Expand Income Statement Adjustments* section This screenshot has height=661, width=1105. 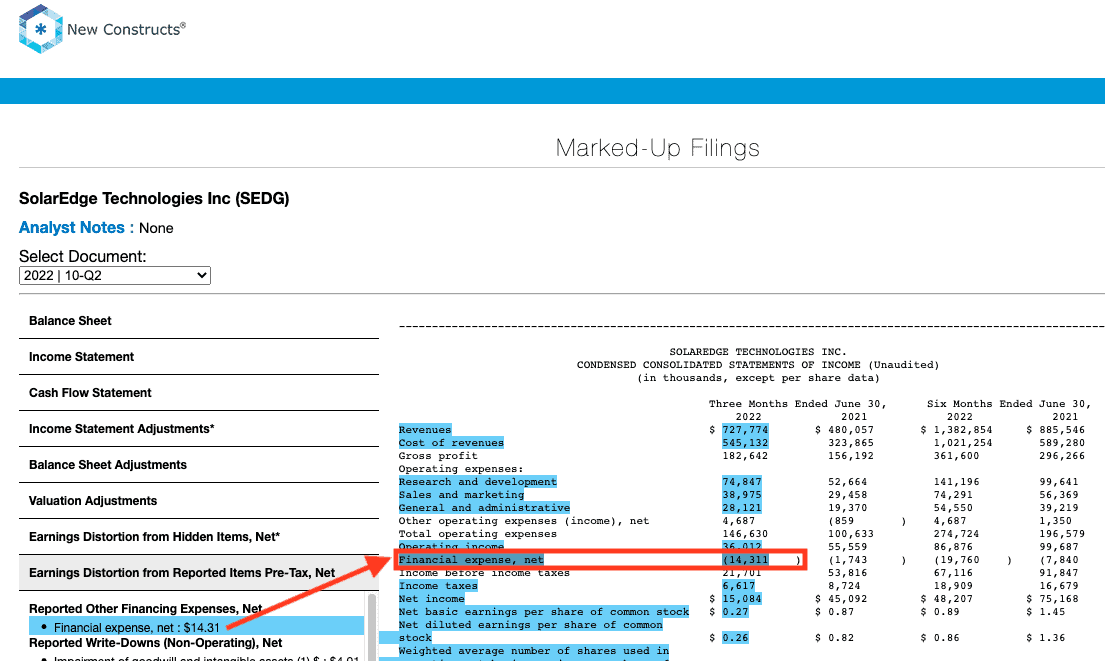point(199,428)
